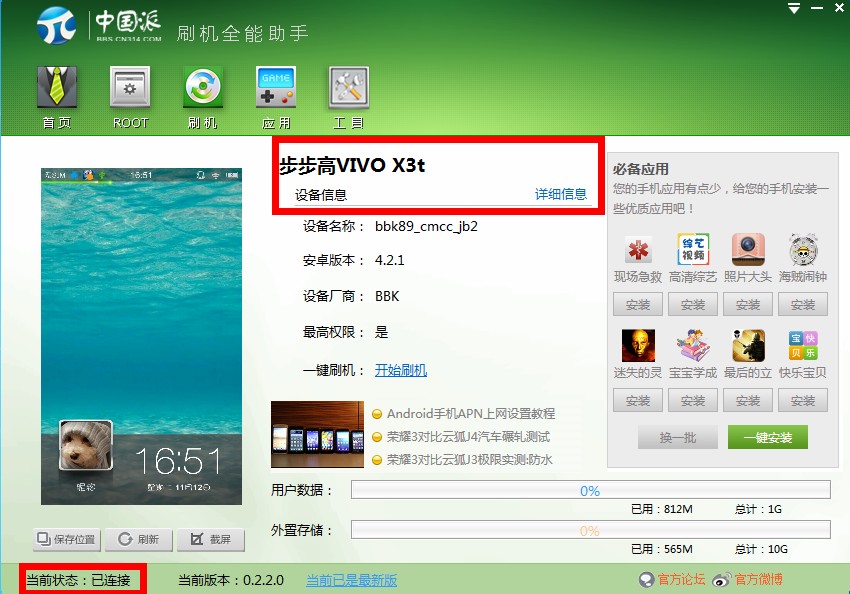Install 现场急救 with its 安装 button

[638, 305]
